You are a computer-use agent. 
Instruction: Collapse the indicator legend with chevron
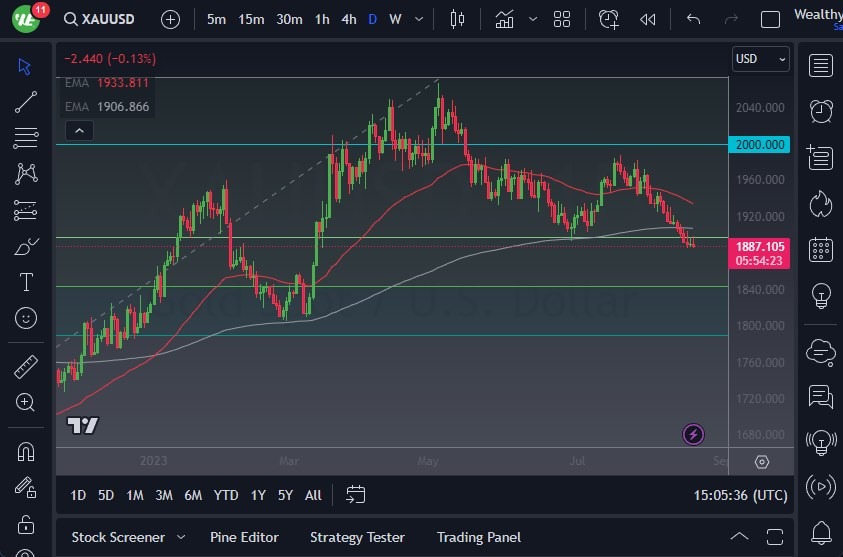click(x=78, y=130)
